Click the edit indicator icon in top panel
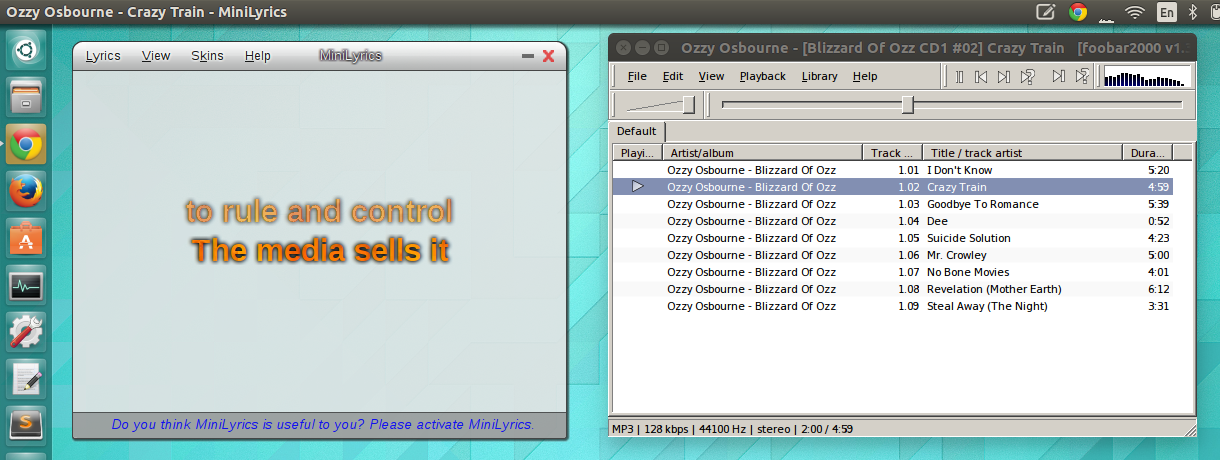Image resolution: width=1220 pixels, height=460 pixels. coord(1046,12)
